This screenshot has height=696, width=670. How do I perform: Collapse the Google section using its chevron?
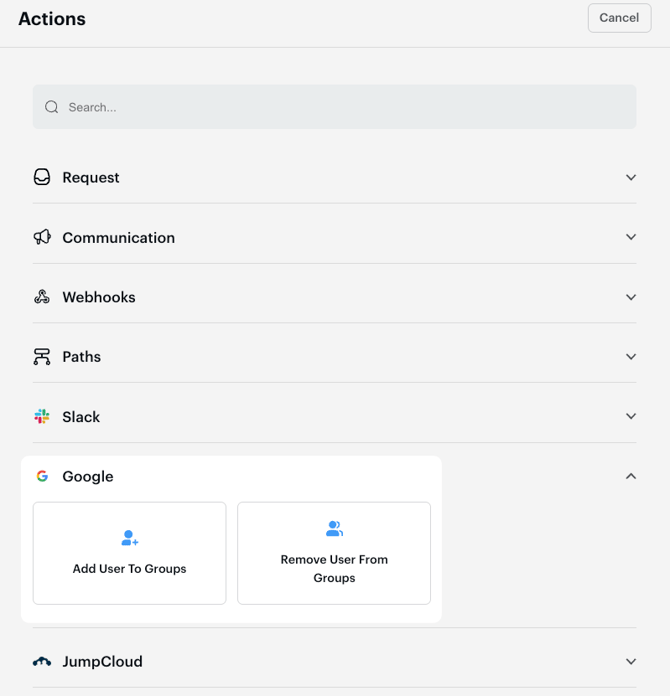pyautogui.click(x=631, y=477)
